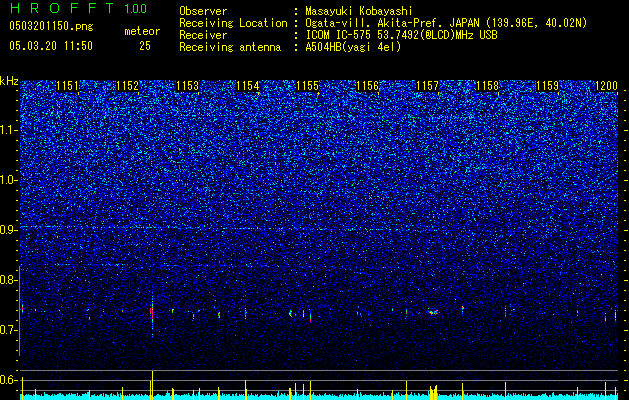Screen dimensions: 629x400
Task: Click the 1156 time marker
Action: tap(367, 86)
